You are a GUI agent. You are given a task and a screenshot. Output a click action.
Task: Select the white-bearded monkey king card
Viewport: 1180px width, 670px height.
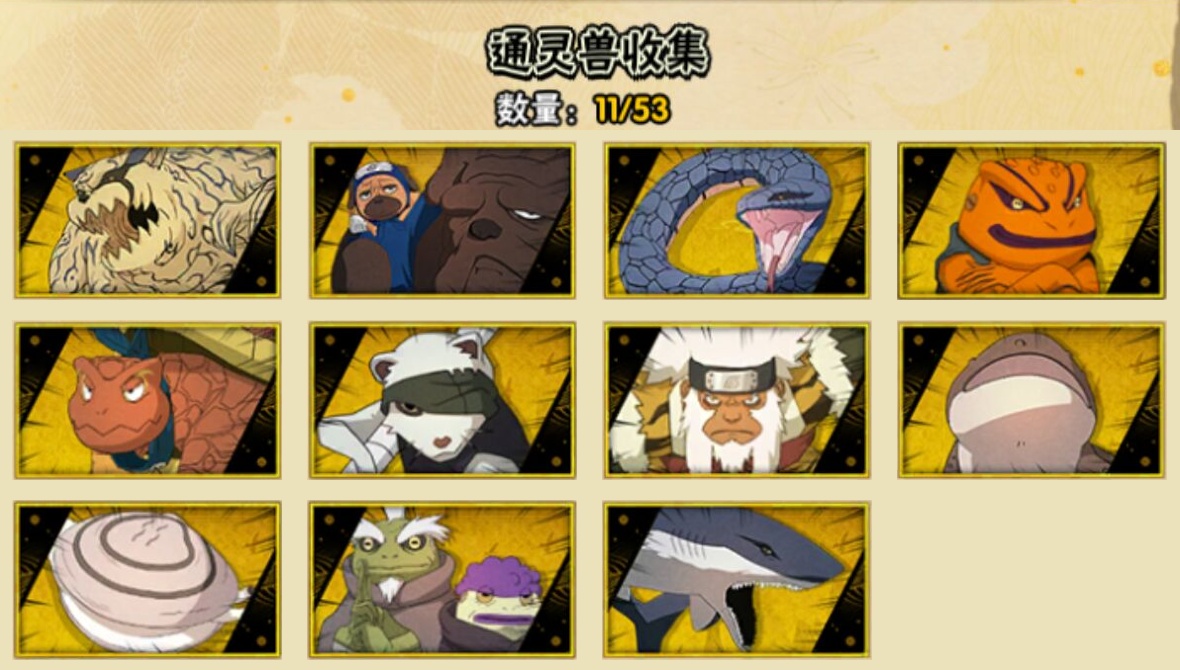(736, 400)
